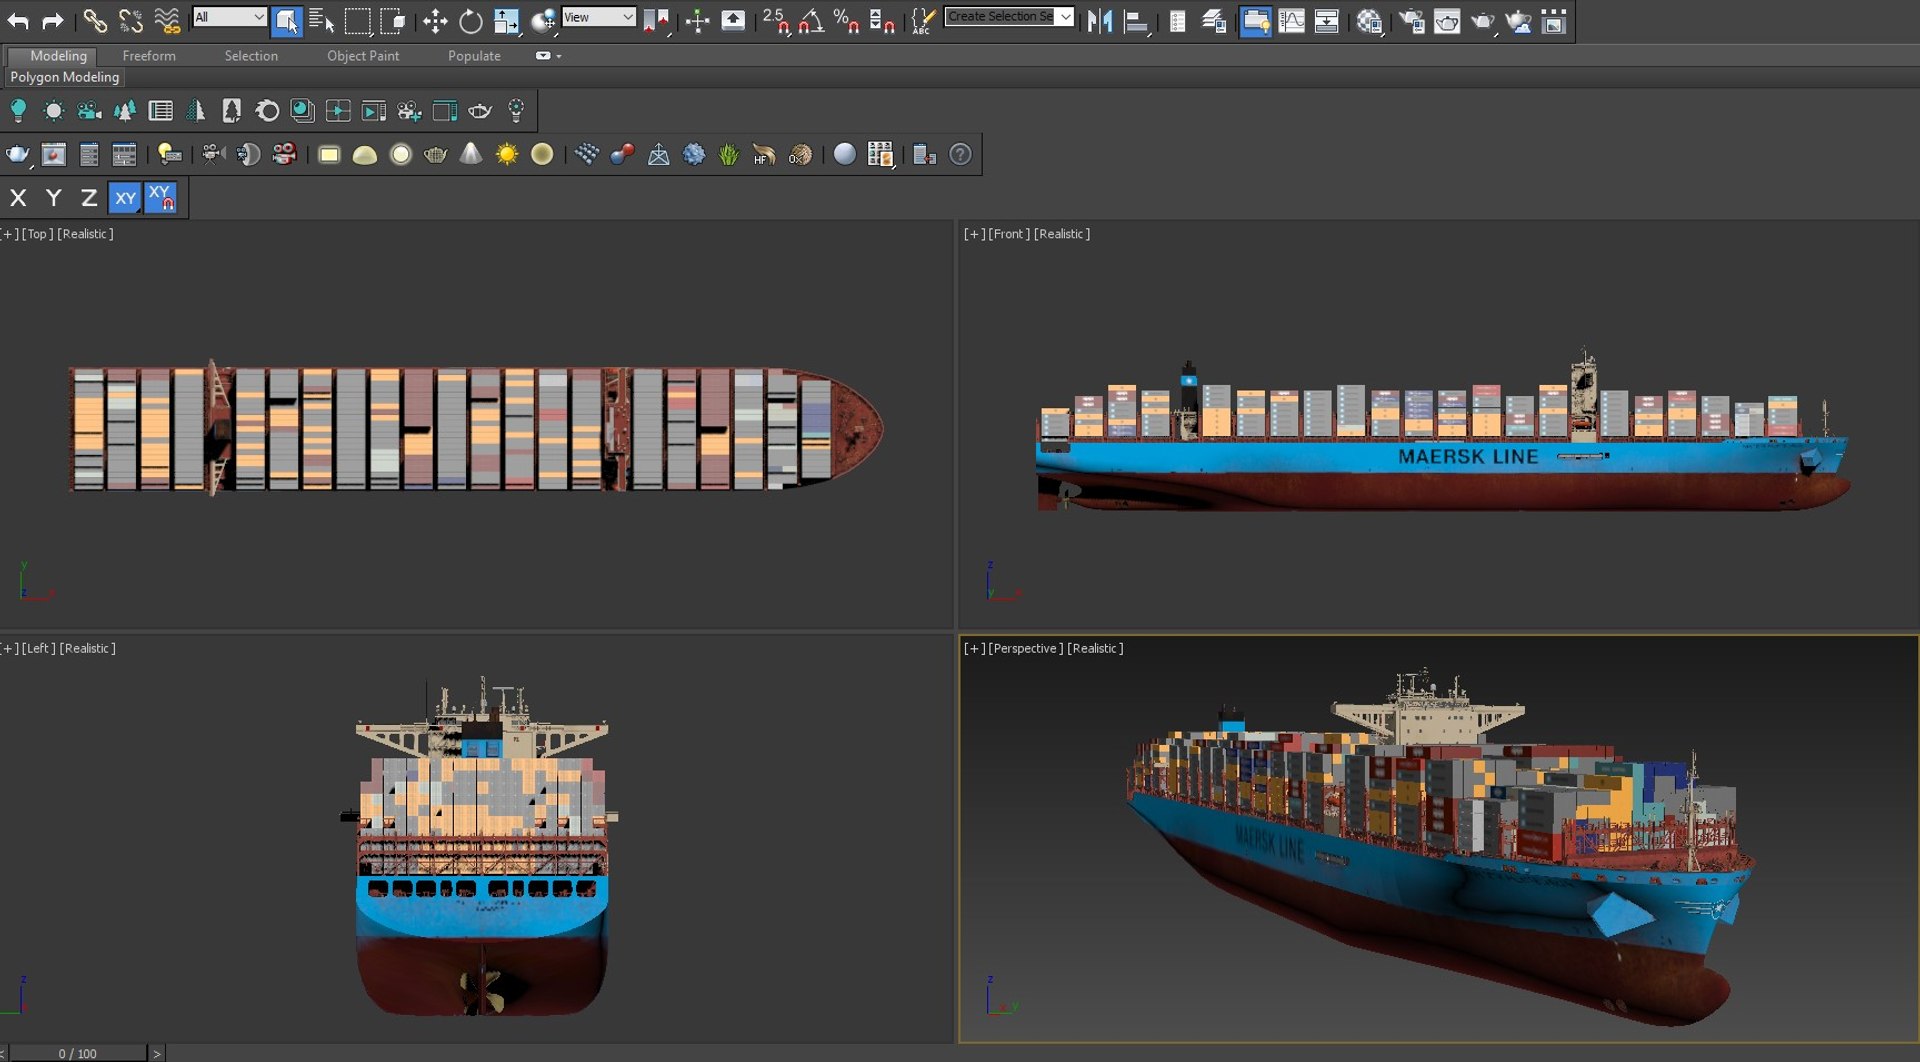Open Select by Name list
The width and height of the screenshot is (1920, 1062).
pos(321,21)
